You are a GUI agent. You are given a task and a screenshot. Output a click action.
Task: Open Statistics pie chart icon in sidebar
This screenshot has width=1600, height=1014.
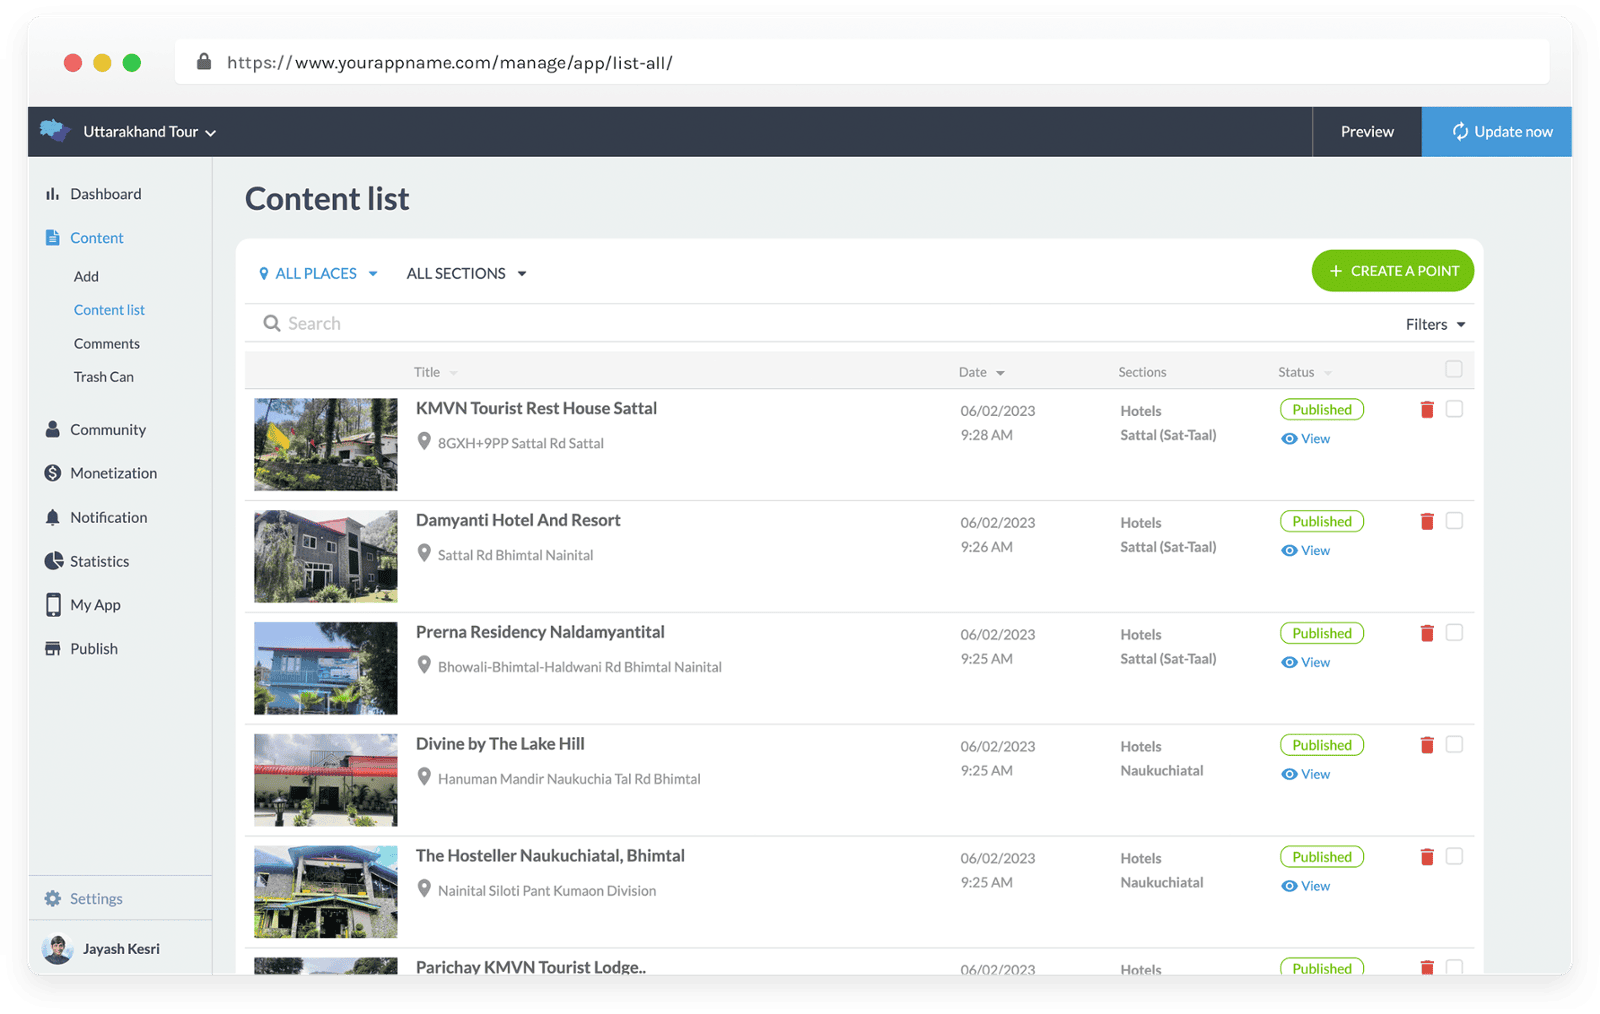click(x=53, y=561)
